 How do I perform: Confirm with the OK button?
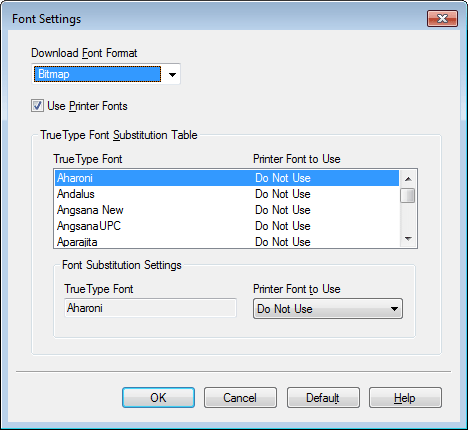[158, 397]
